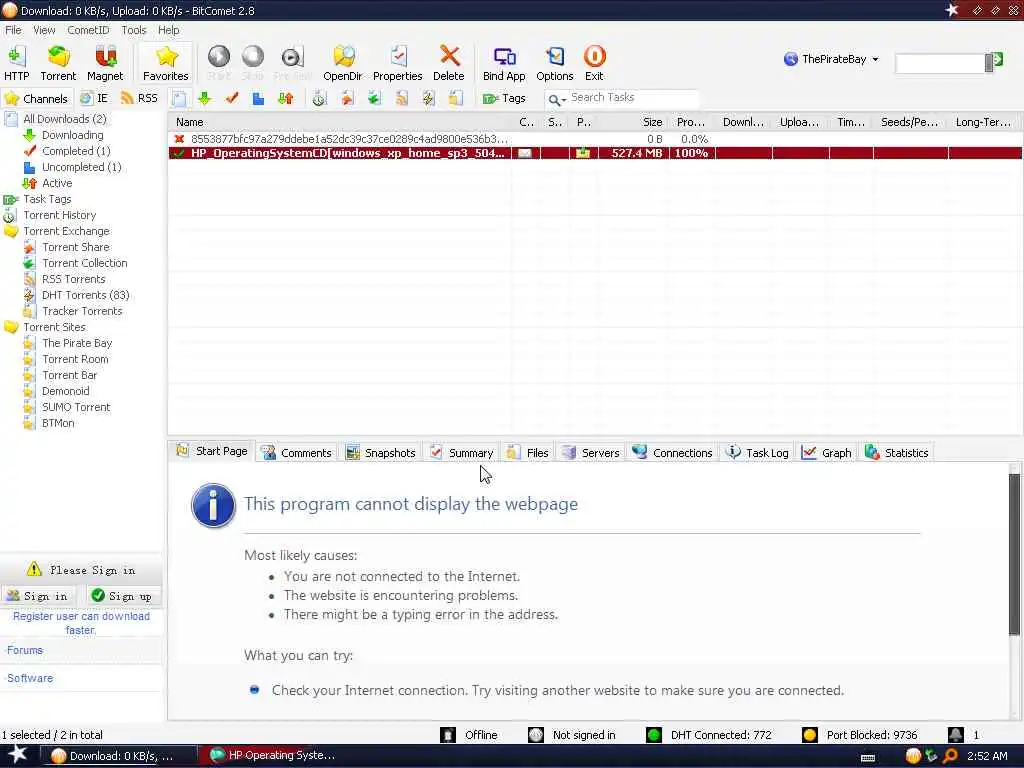Switch to HP Operating System taskbar window

272,756
